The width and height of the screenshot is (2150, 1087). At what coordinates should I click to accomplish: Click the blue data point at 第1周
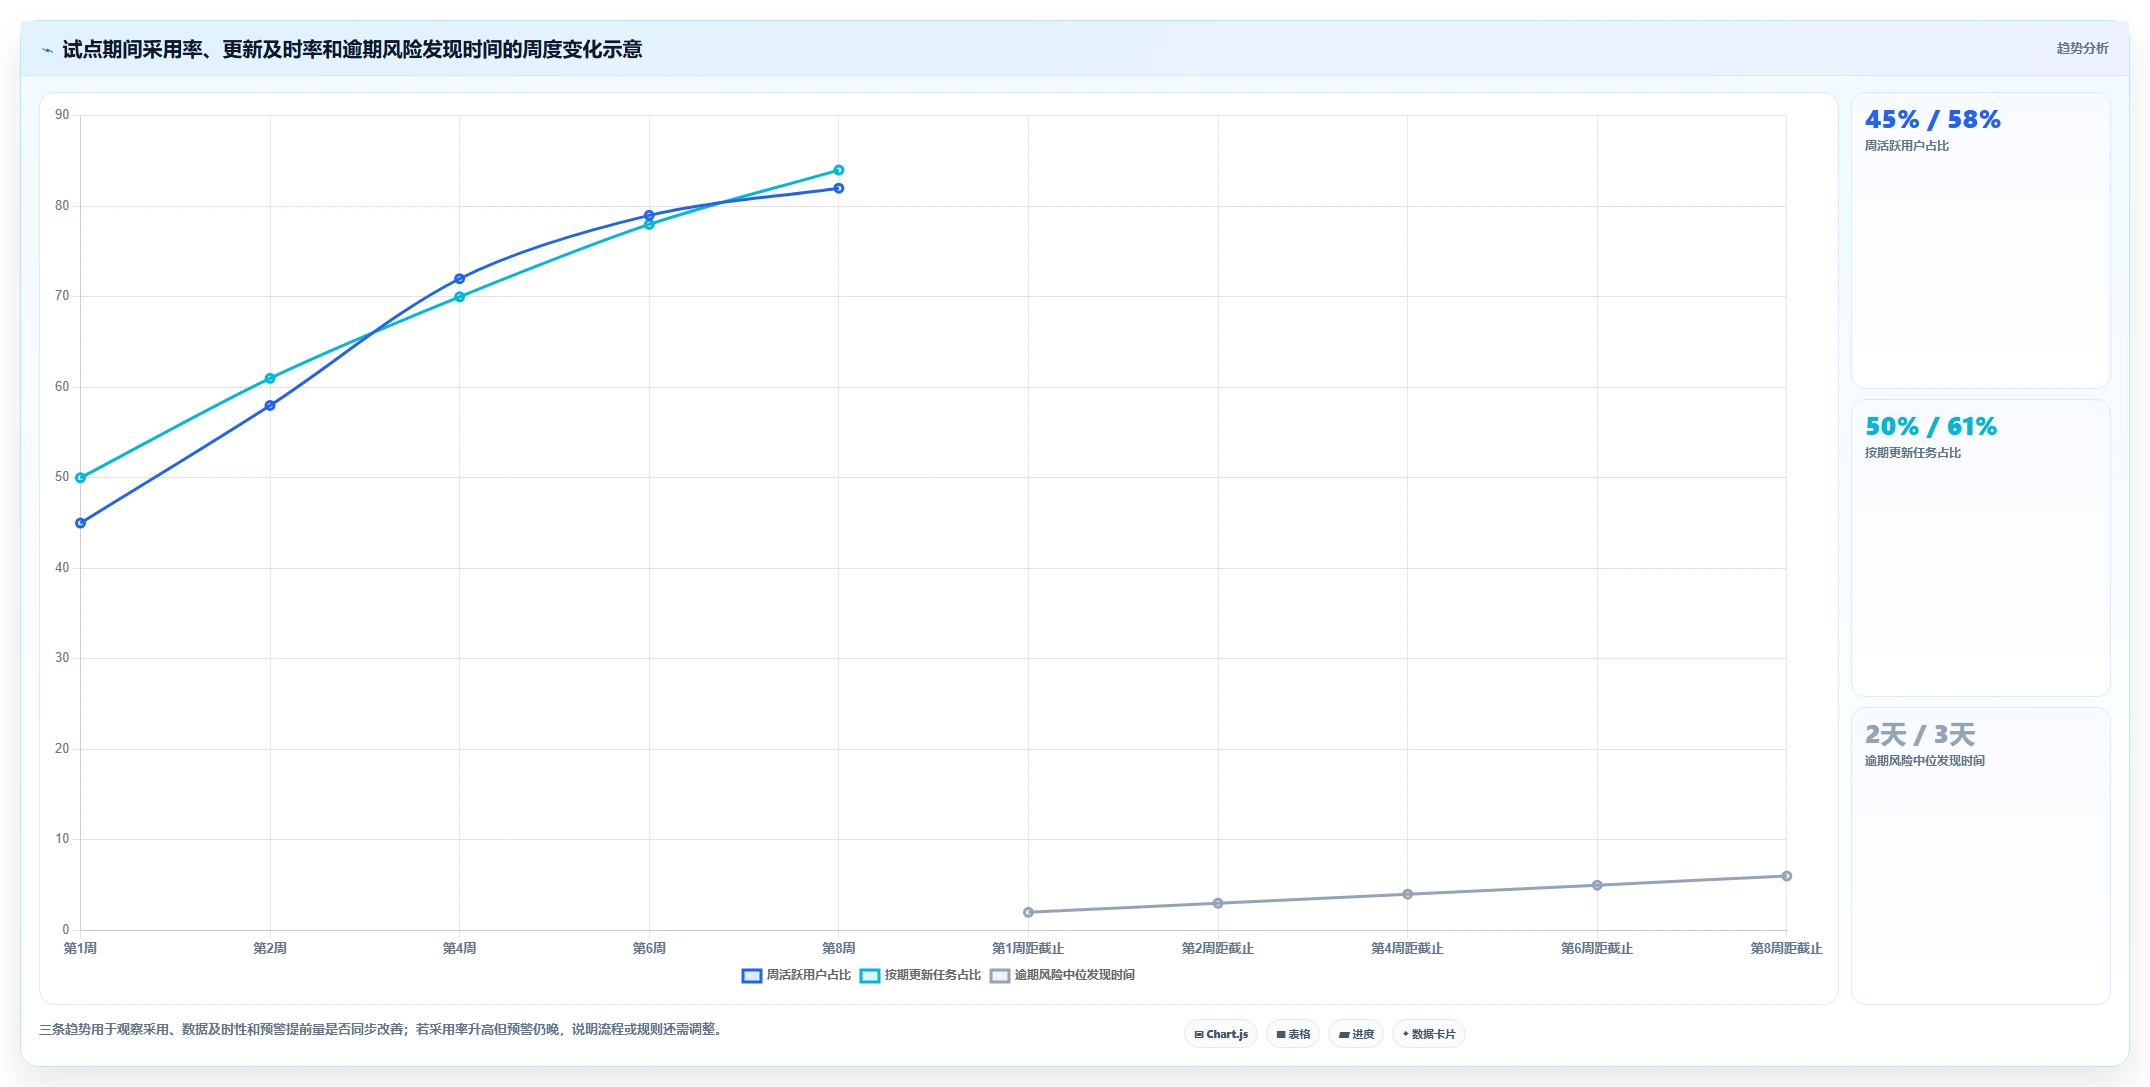[x=81, y=523]
